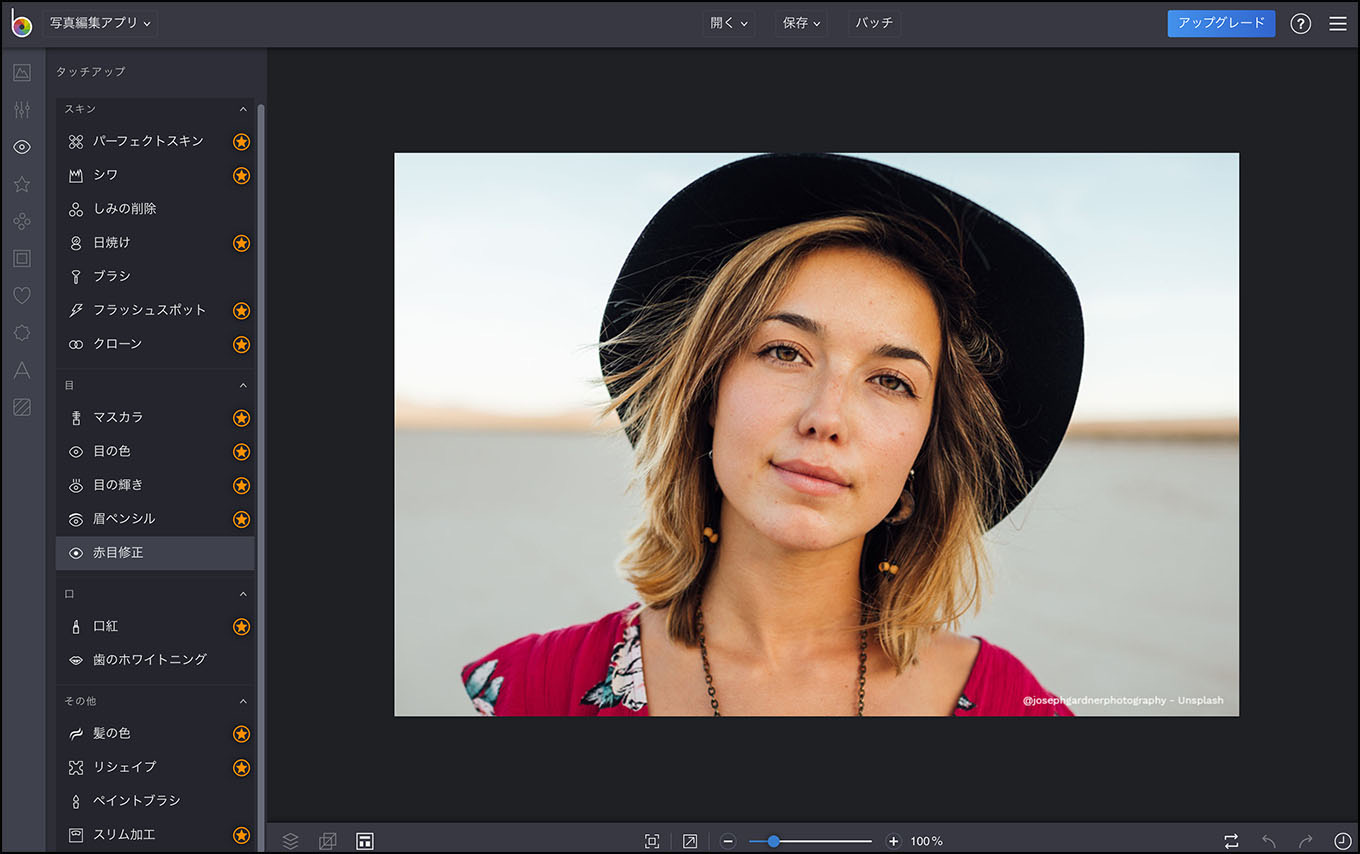Click the portrait photo on canvas
1360x854 pixels.
coord(816,434)
